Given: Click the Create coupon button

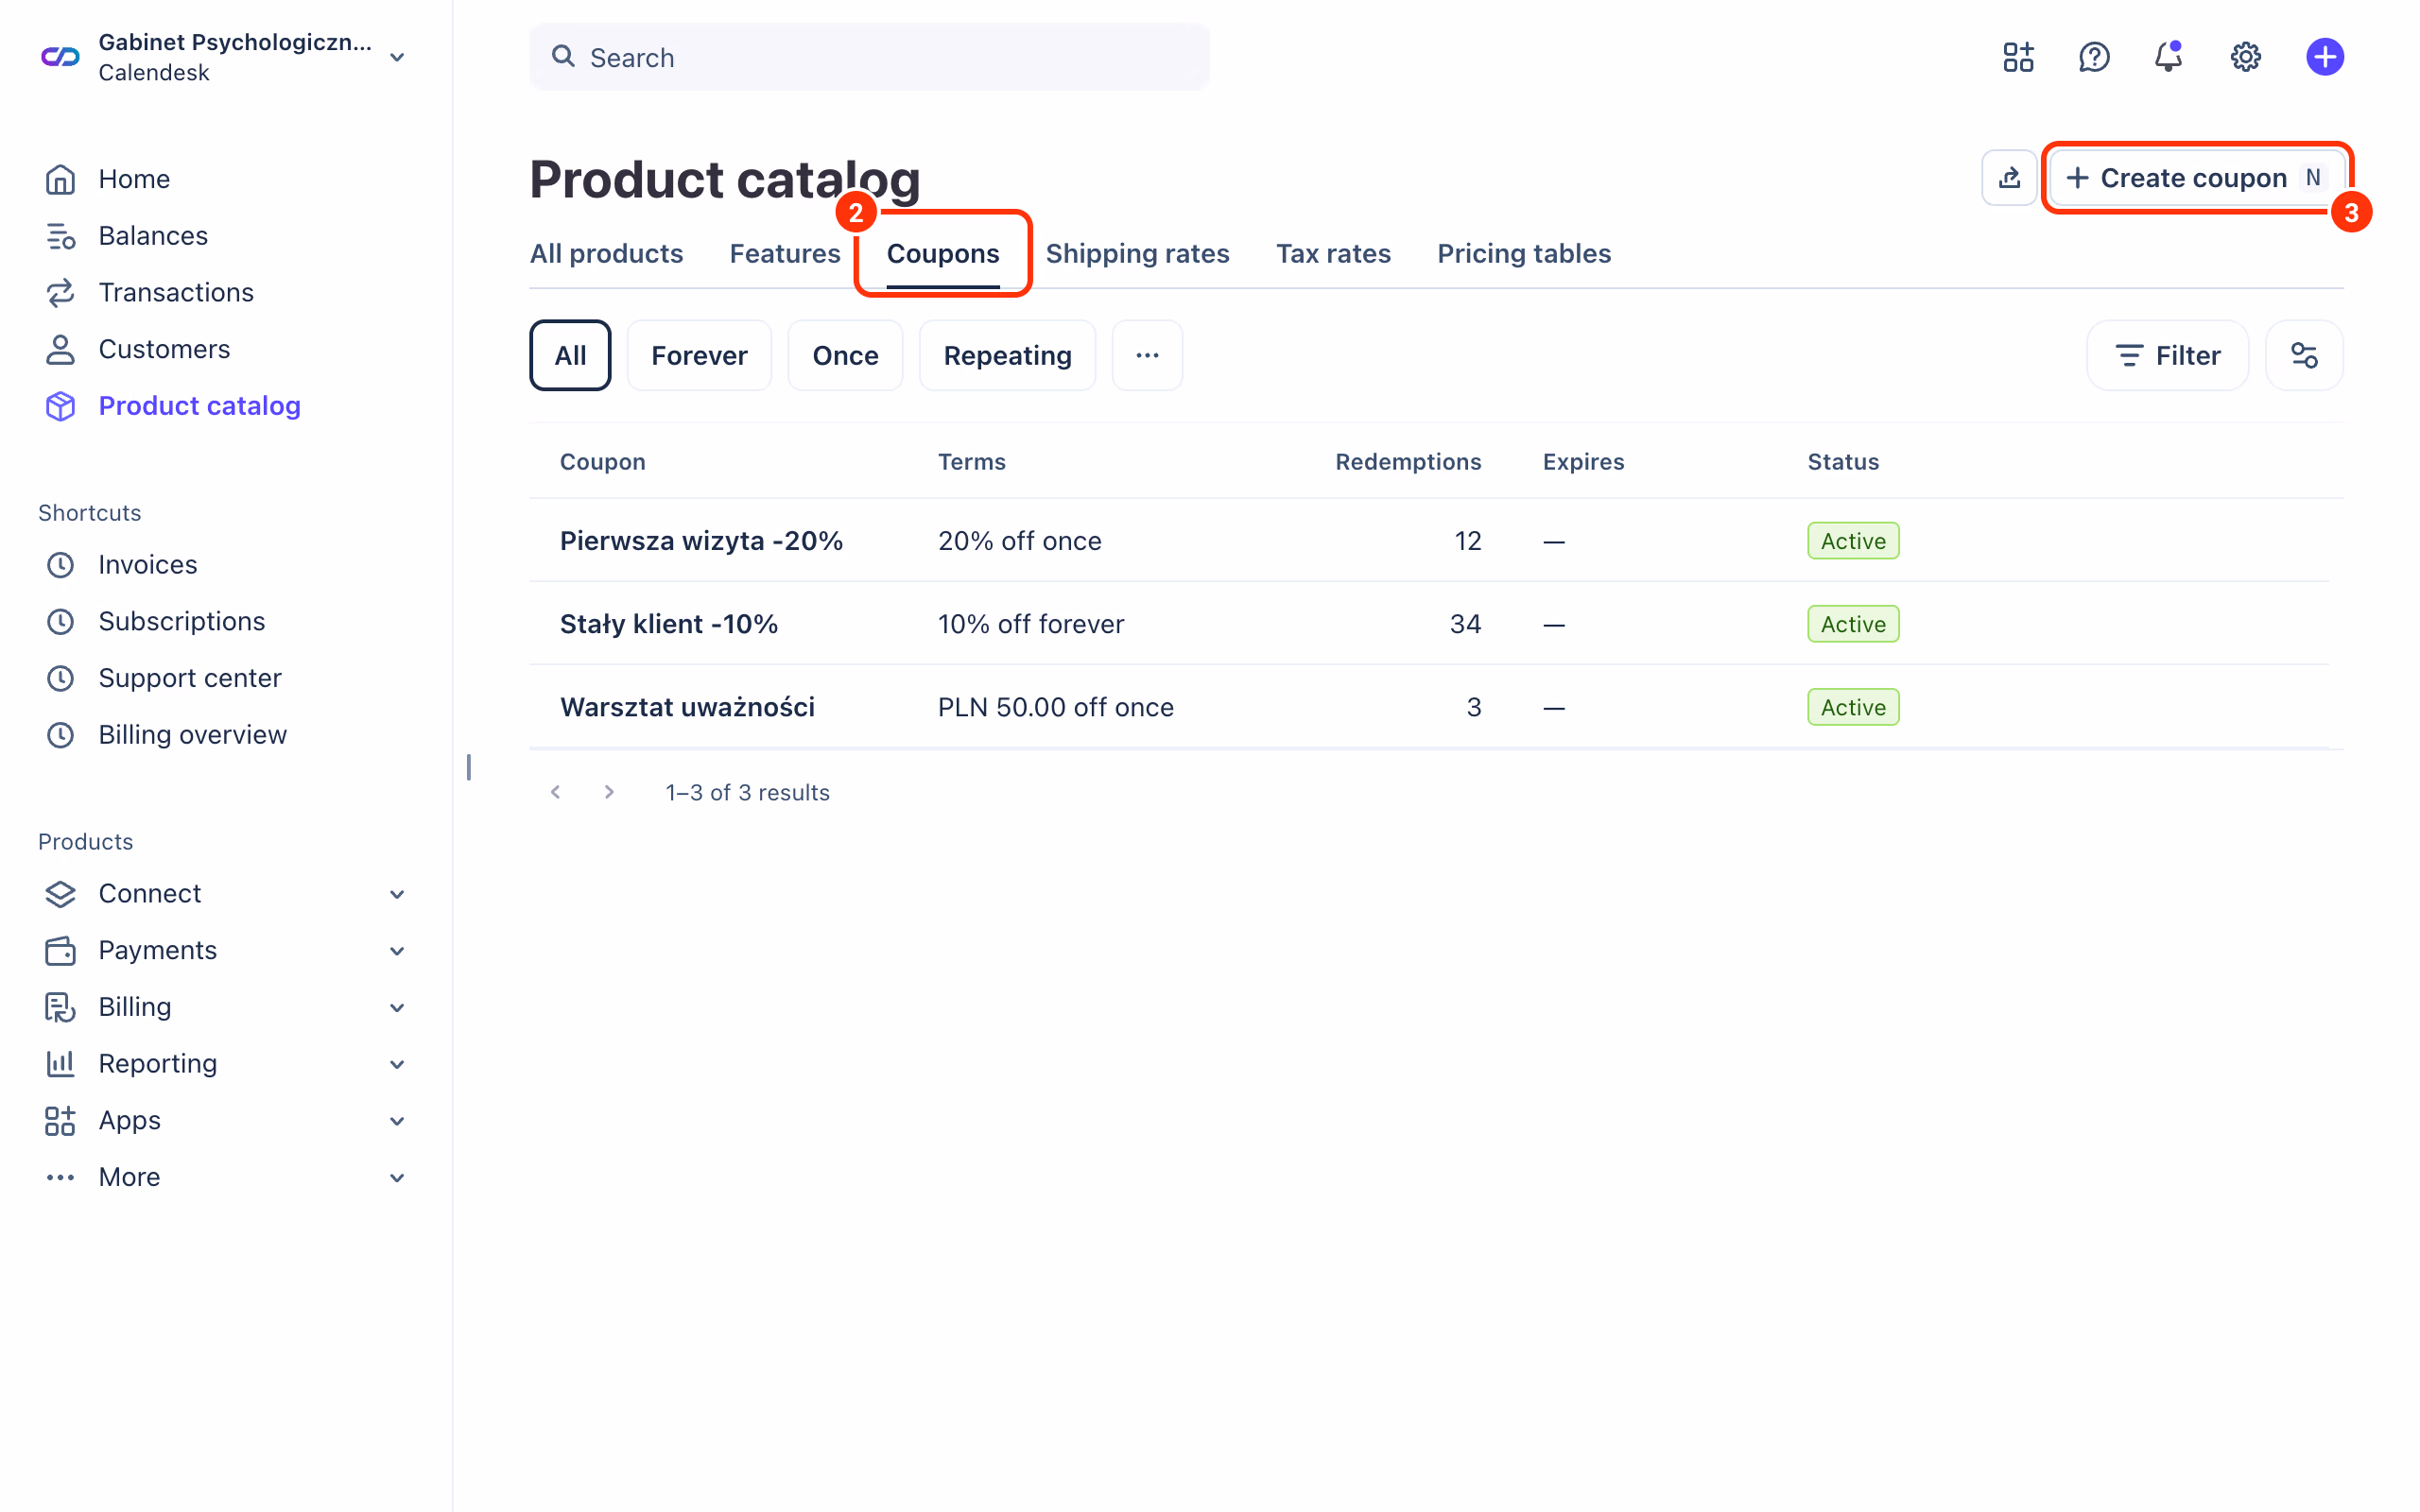Looking at the screenshot, I should 2196,178.
